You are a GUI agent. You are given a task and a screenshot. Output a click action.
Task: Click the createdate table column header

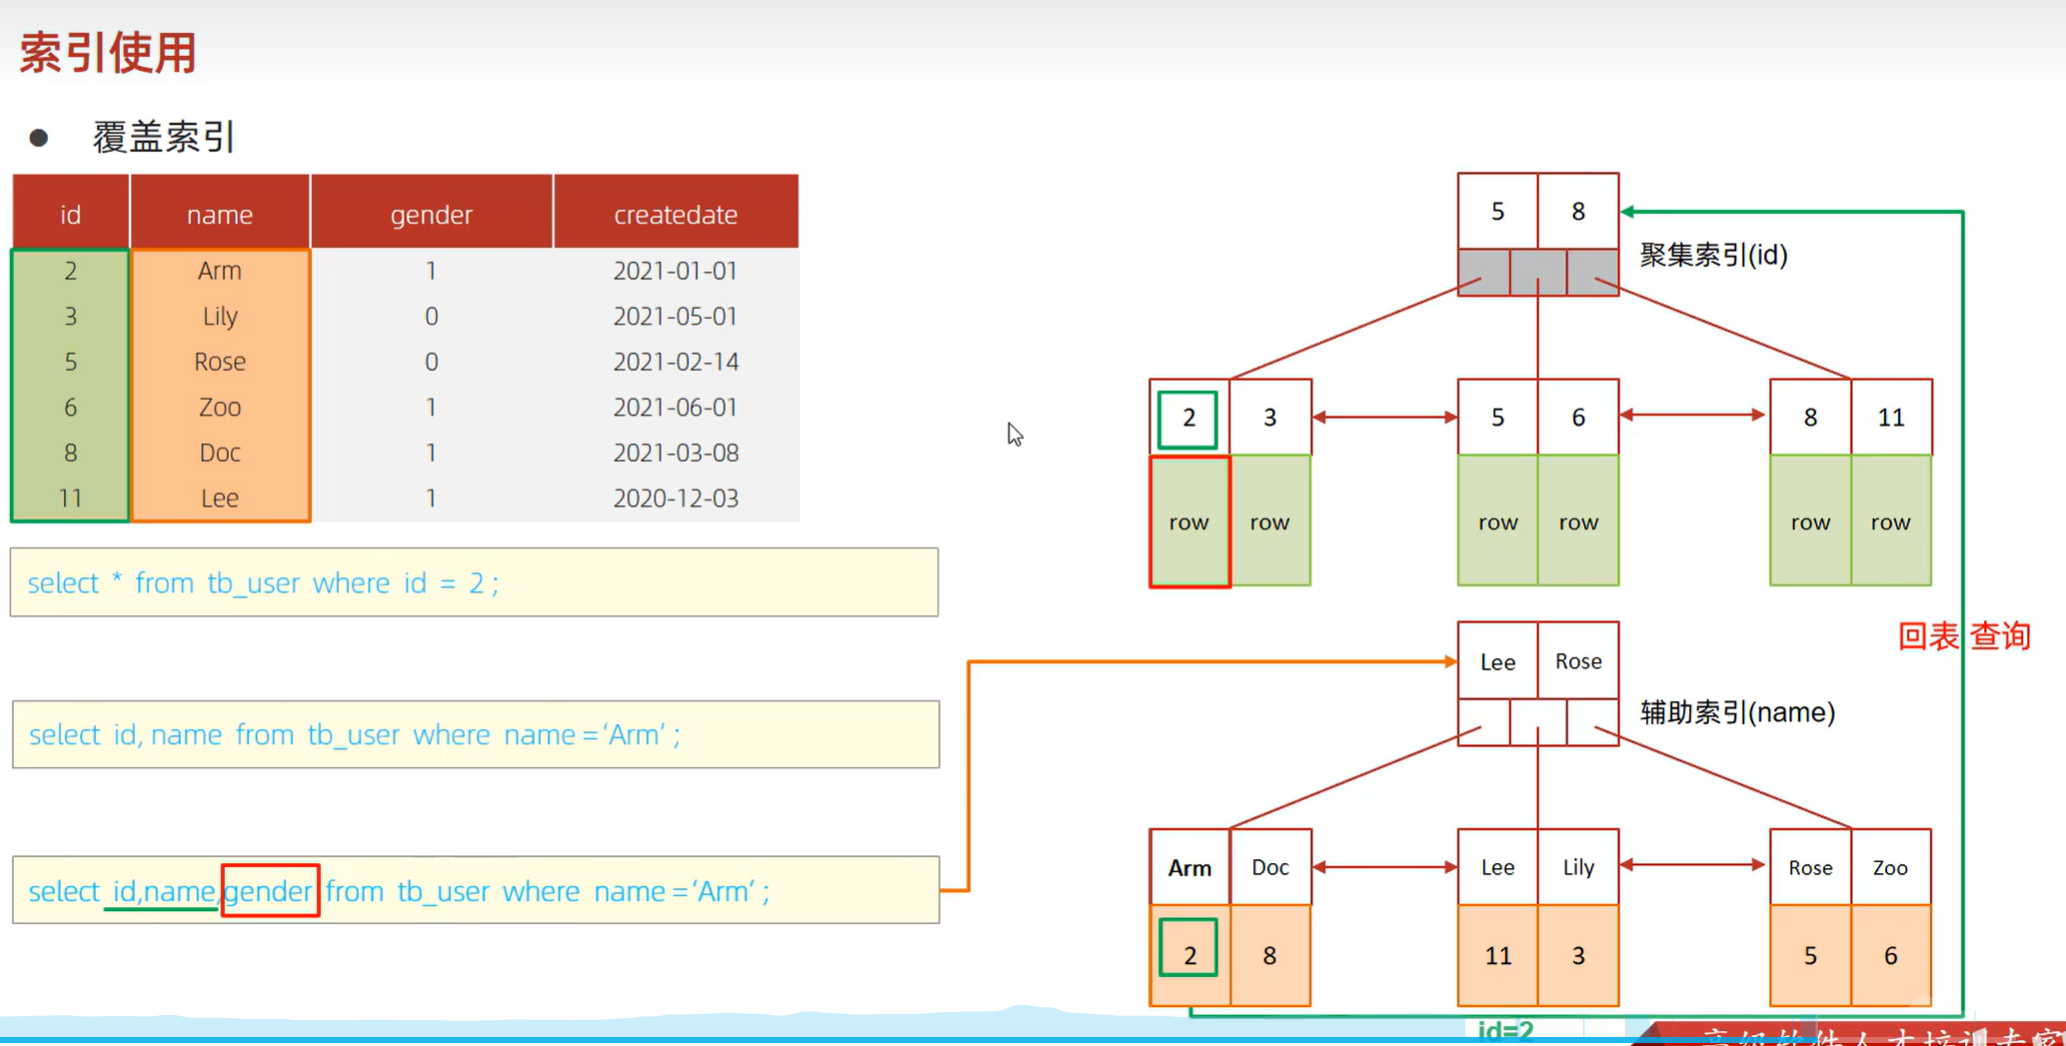[676, 214]
